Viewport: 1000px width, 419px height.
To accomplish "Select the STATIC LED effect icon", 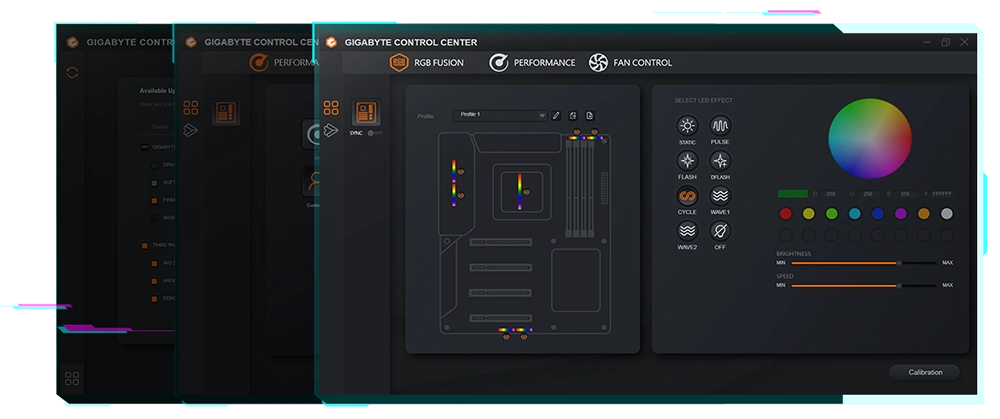I will 687,126.
